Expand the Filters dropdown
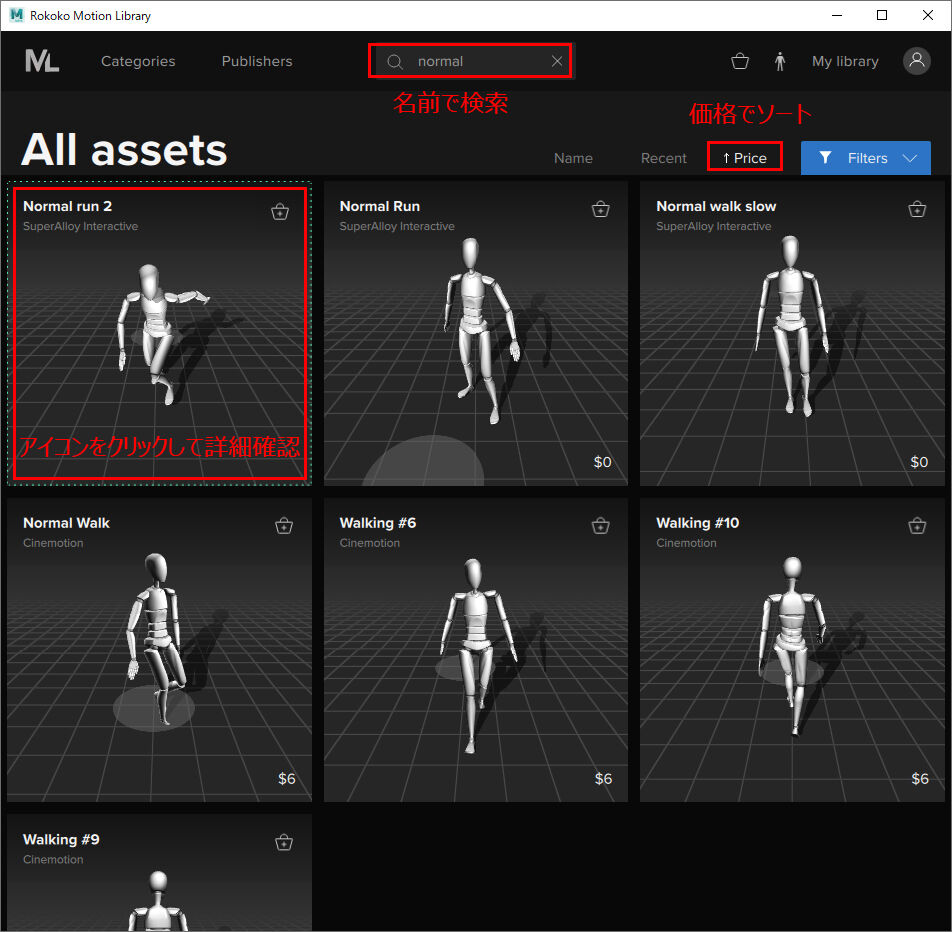The image size is (952, 932). [x=865, y=157]
